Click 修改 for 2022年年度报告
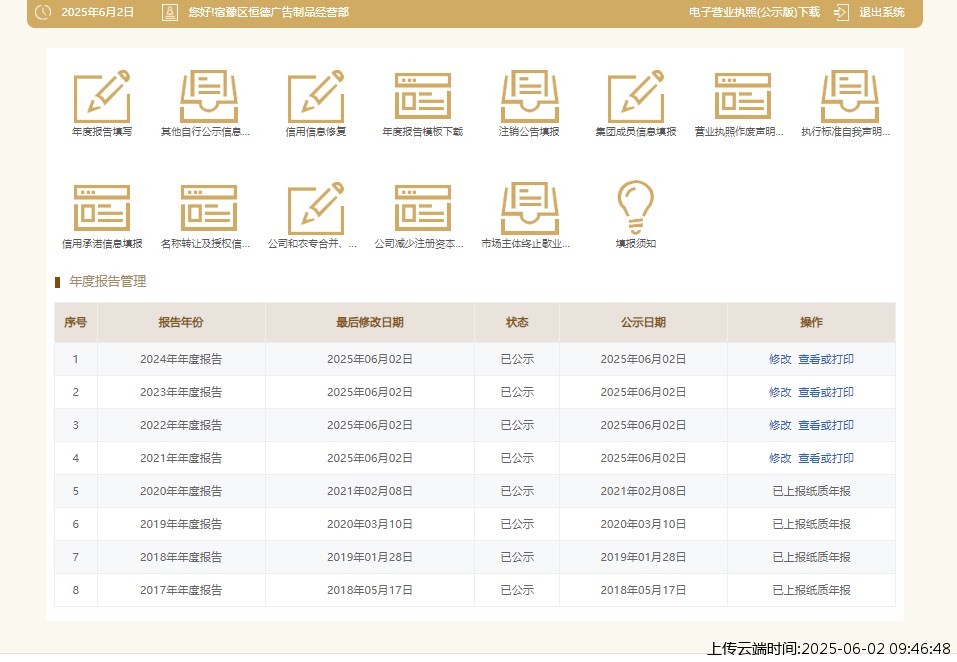Viewport: 957px width, 662px height. [780, 425]
